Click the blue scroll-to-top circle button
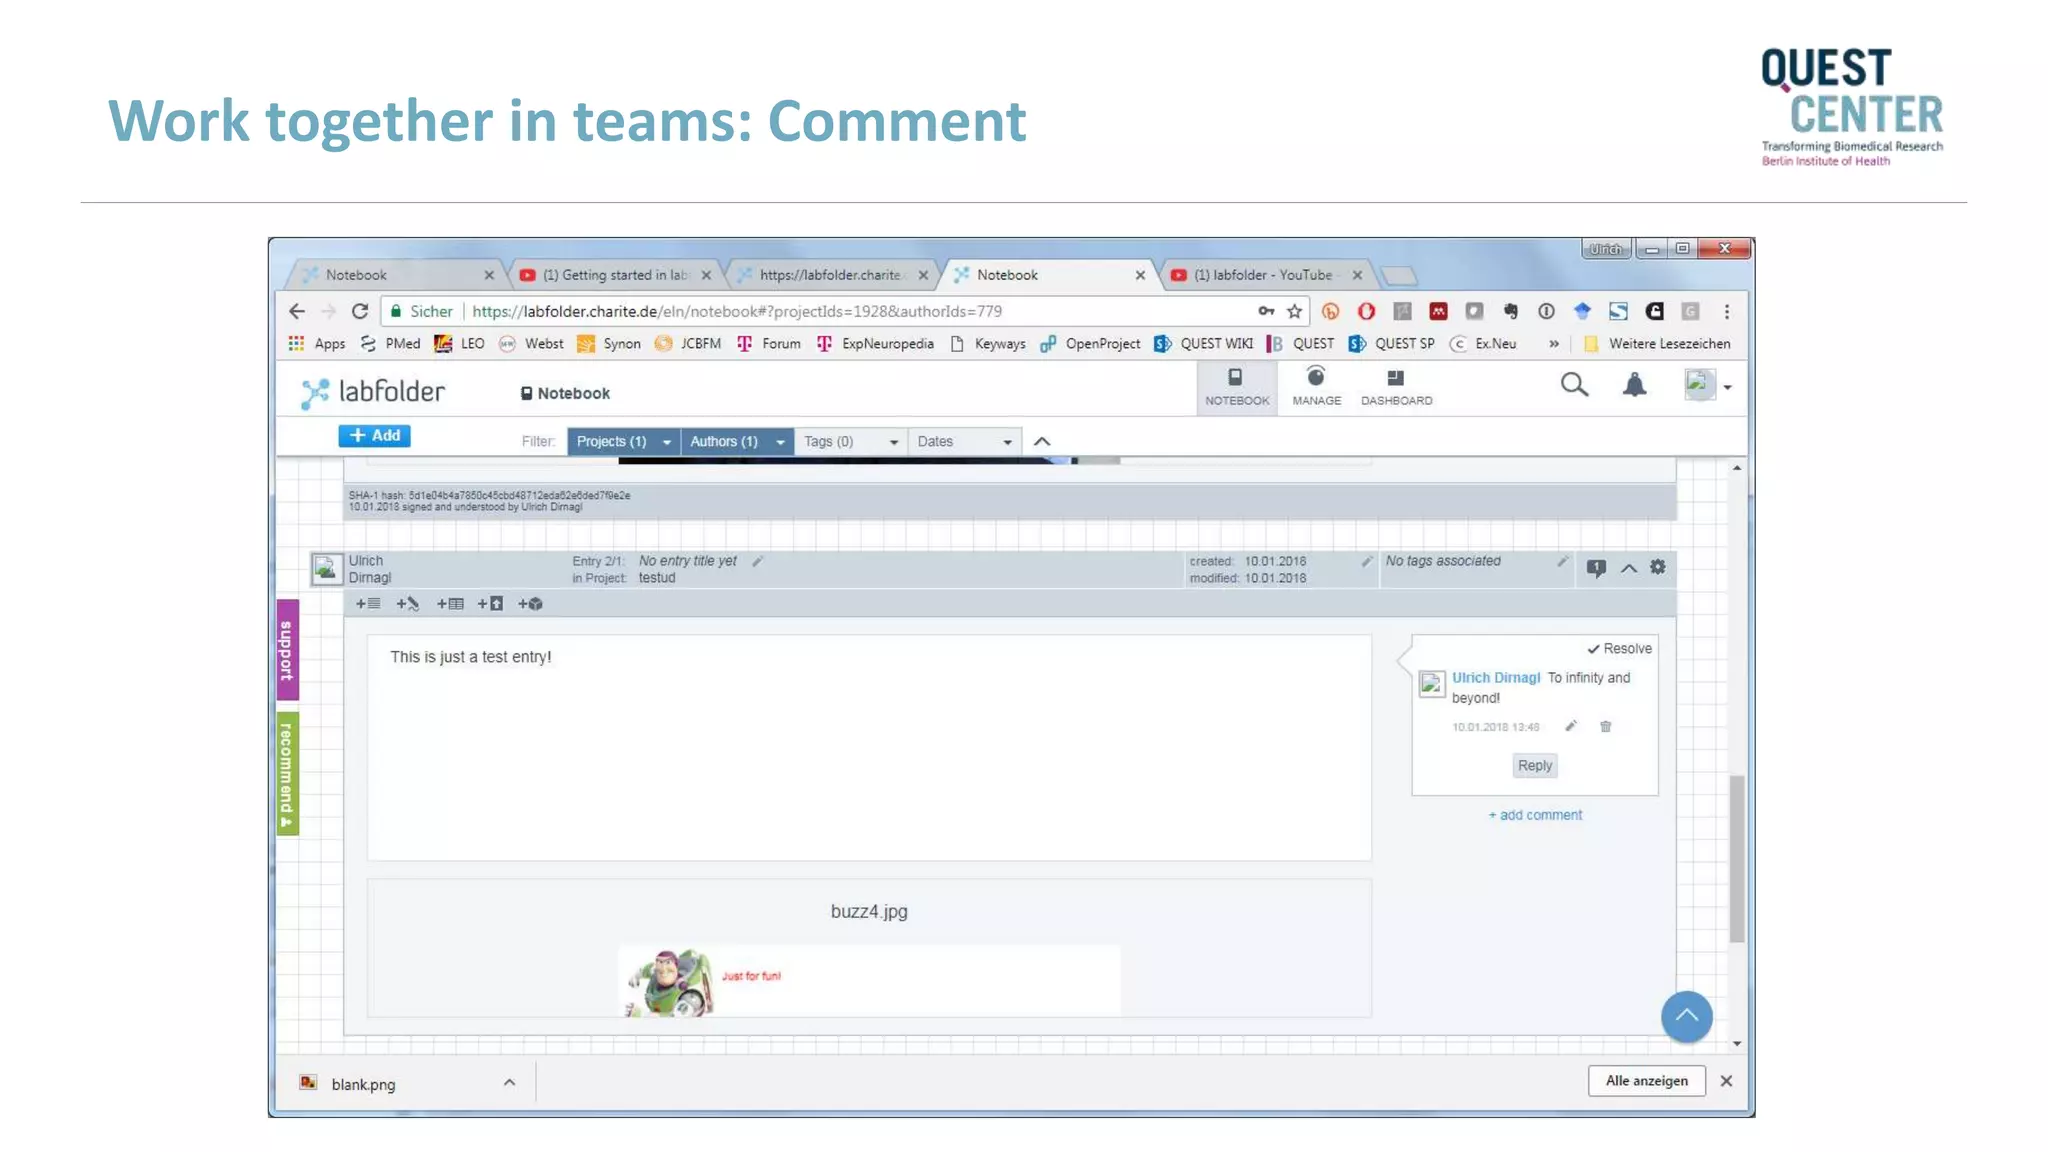Screen dimensions: 2048x1152 (1687, 1017)
